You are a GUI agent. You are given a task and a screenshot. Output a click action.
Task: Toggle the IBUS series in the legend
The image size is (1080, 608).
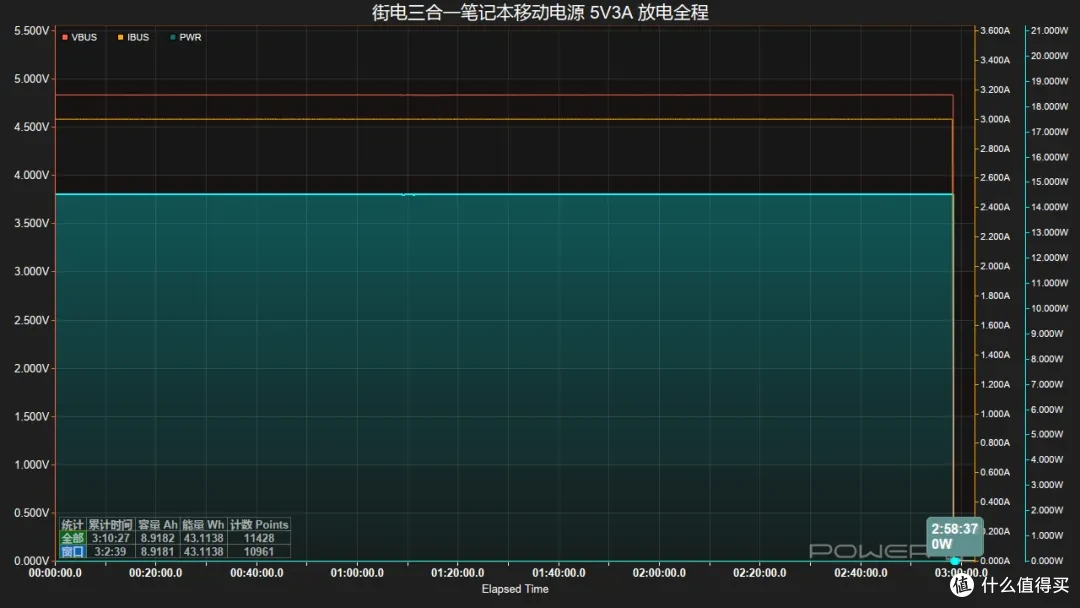[x=133, y=37]
